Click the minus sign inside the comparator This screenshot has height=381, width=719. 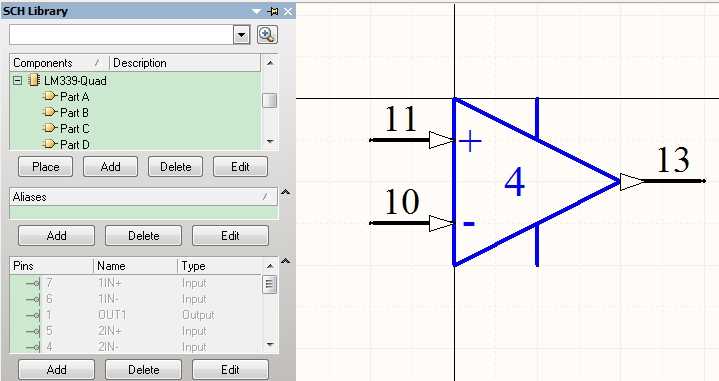[x=469, y=224]
